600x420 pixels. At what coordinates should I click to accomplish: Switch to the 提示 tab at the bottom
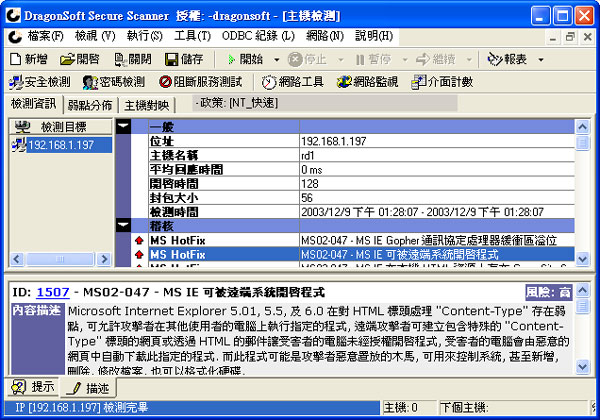[34, 387]
